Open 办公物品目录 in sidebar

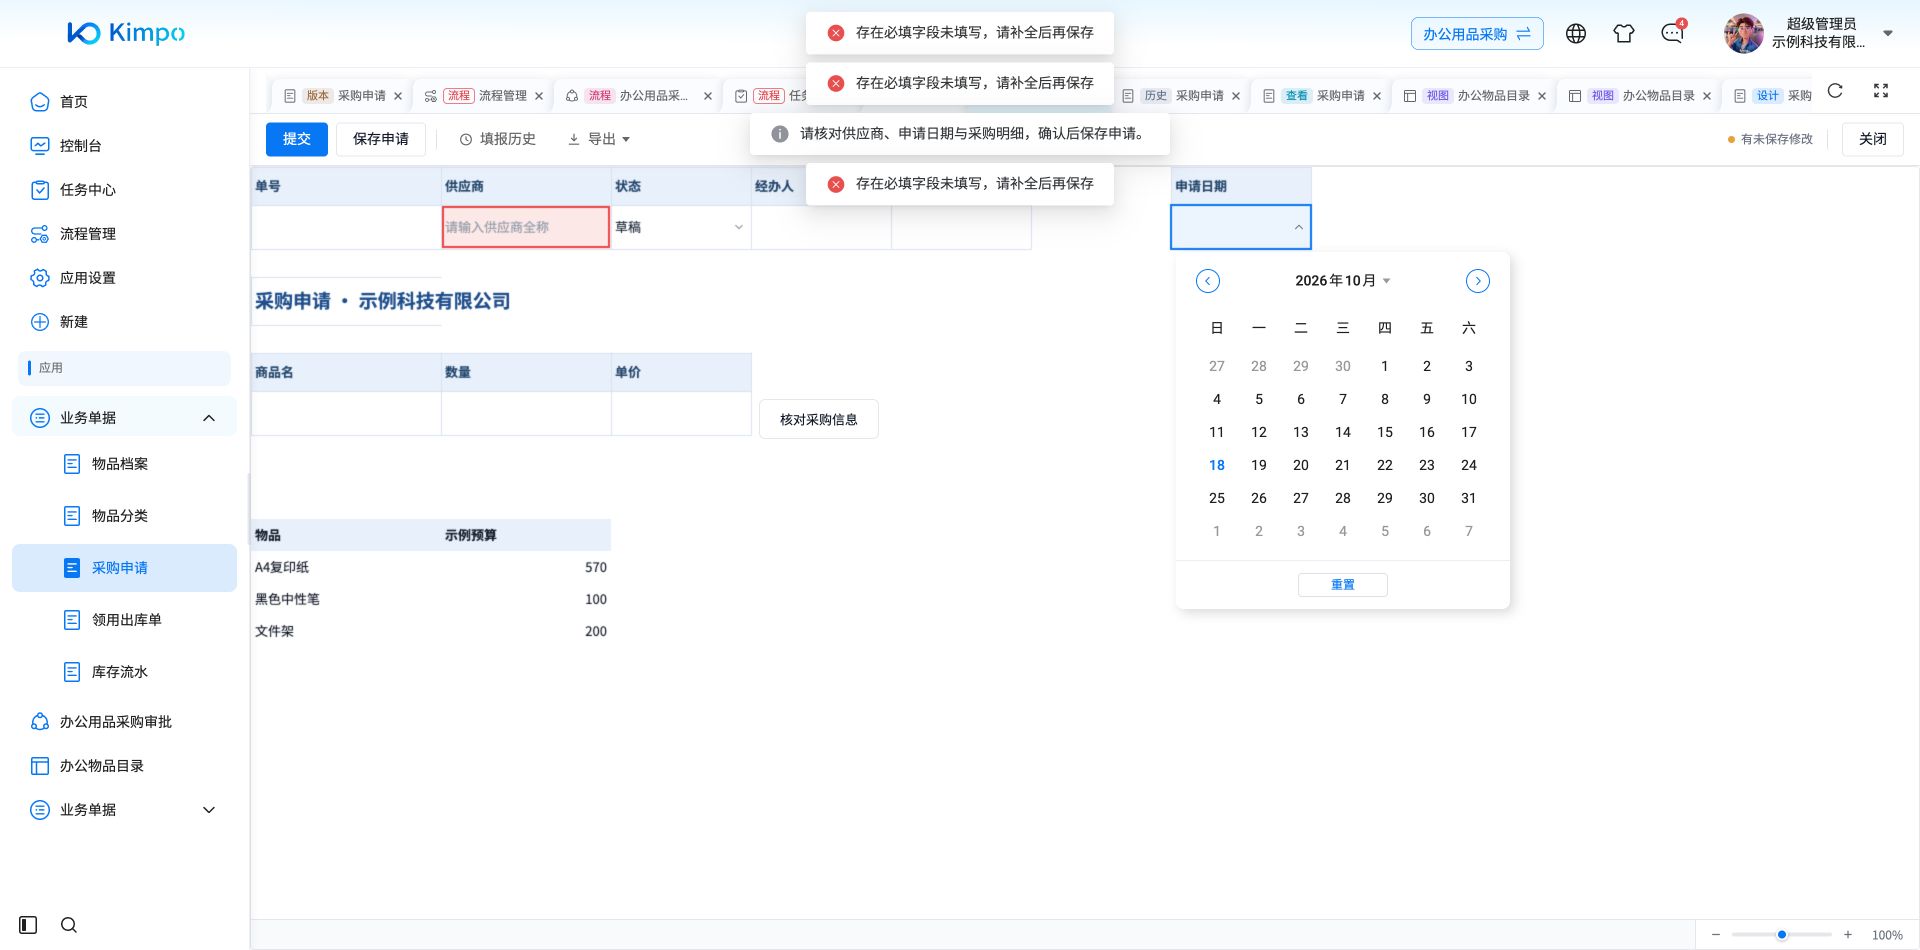(x=124, y=766)
